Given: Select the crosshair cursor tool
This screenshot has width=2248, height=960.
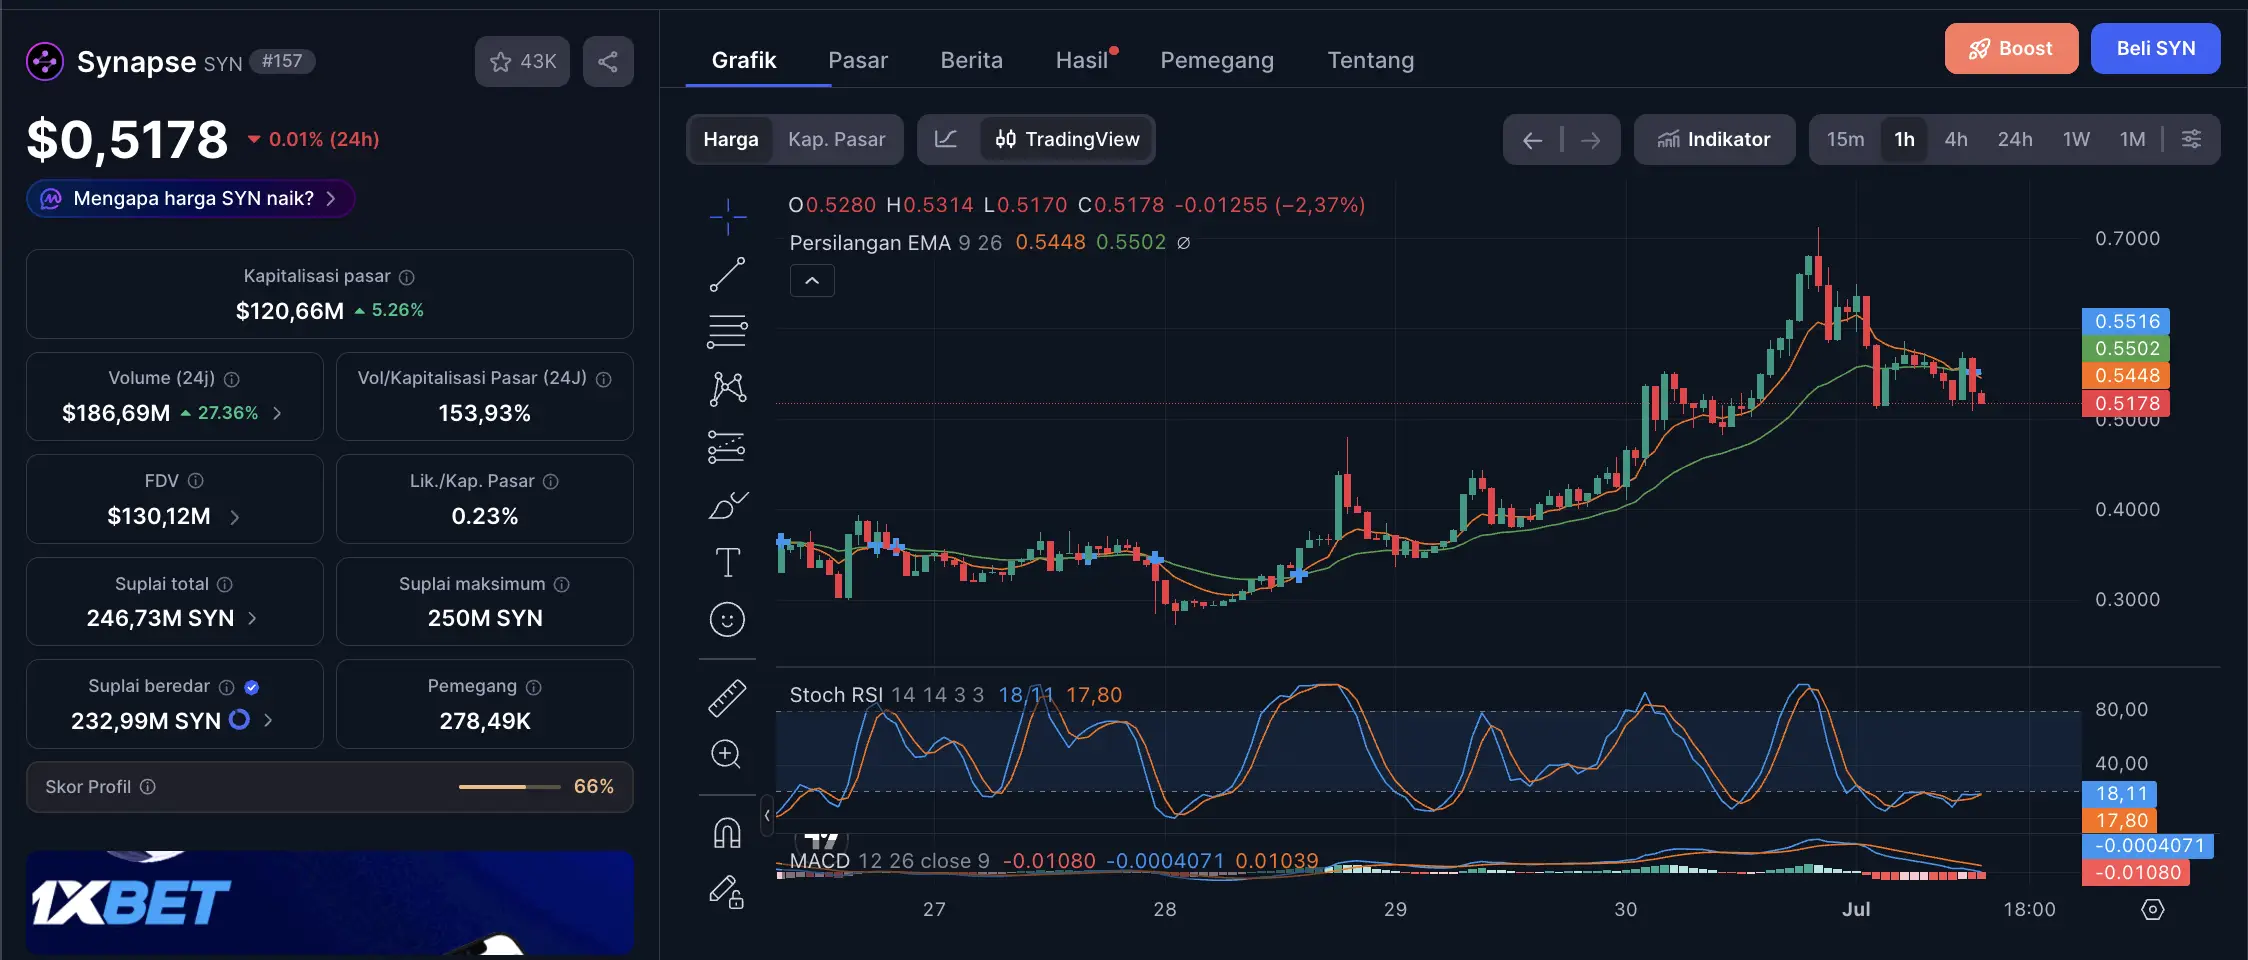Looking at the screenshot, I should [727, 216].
